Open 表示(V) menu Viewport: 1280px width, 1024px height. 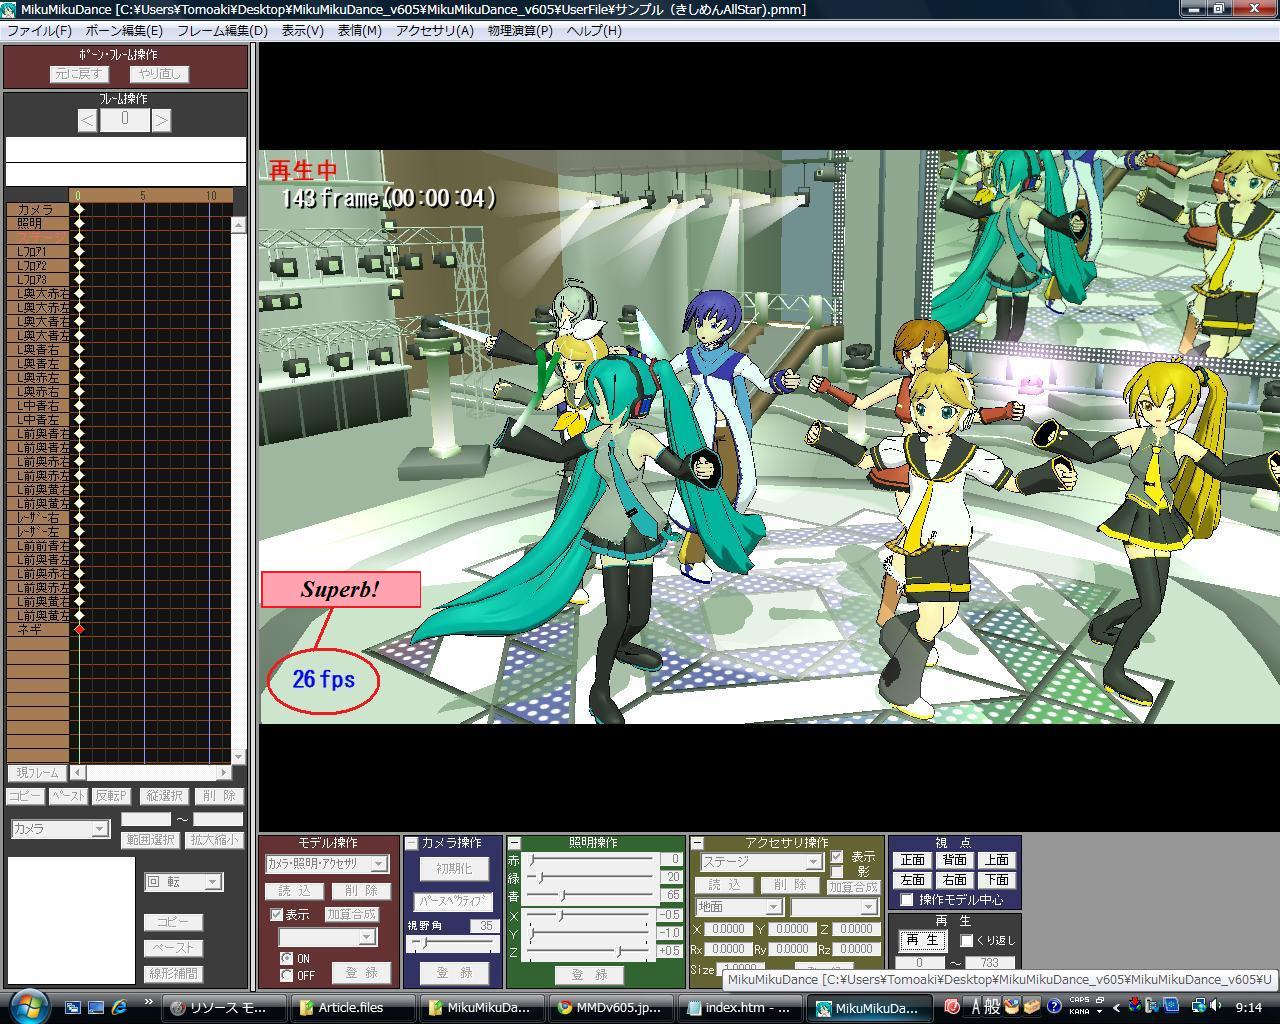click(x=302, y=30)
